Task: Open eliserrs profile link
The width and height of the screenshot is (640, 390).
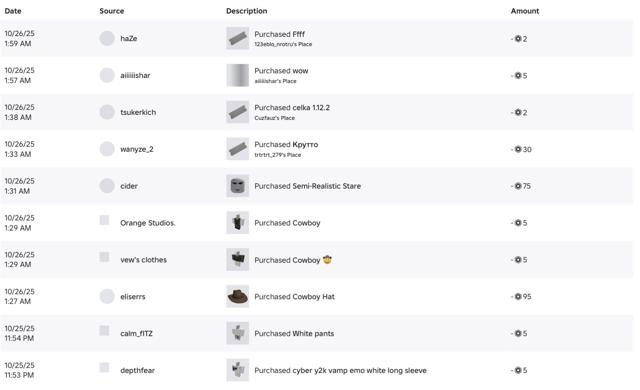Action: [133, 297]
